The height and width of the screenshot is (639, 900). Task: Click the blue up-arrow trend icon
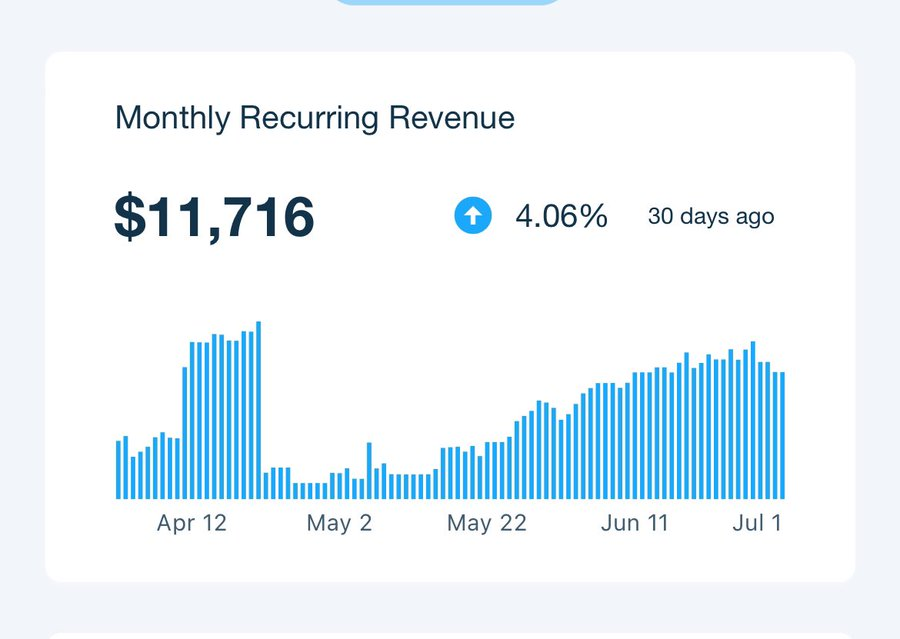[x=473, y=216]
